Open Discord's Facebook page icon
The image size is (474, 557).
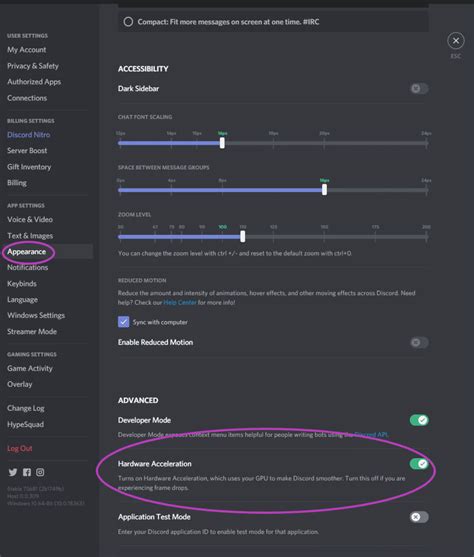tap(27, 472)
